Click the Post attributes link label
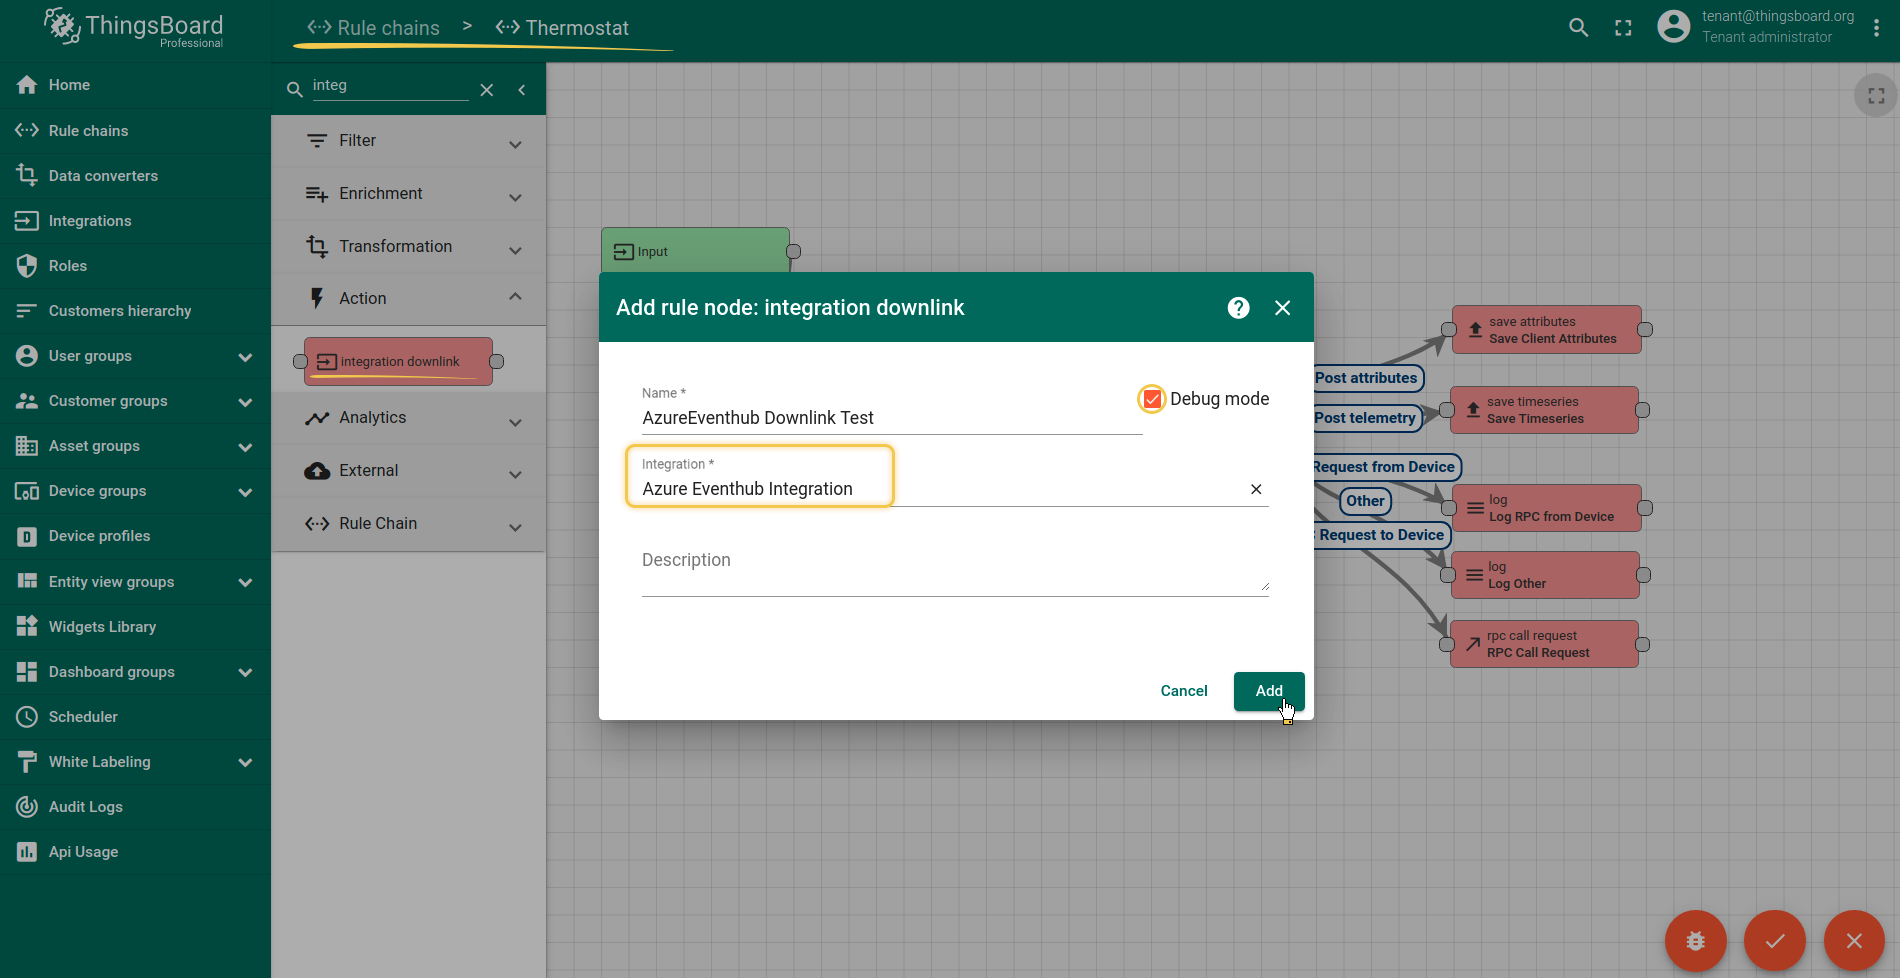Screen dimensions: 1900x978 coord(1367,378)
